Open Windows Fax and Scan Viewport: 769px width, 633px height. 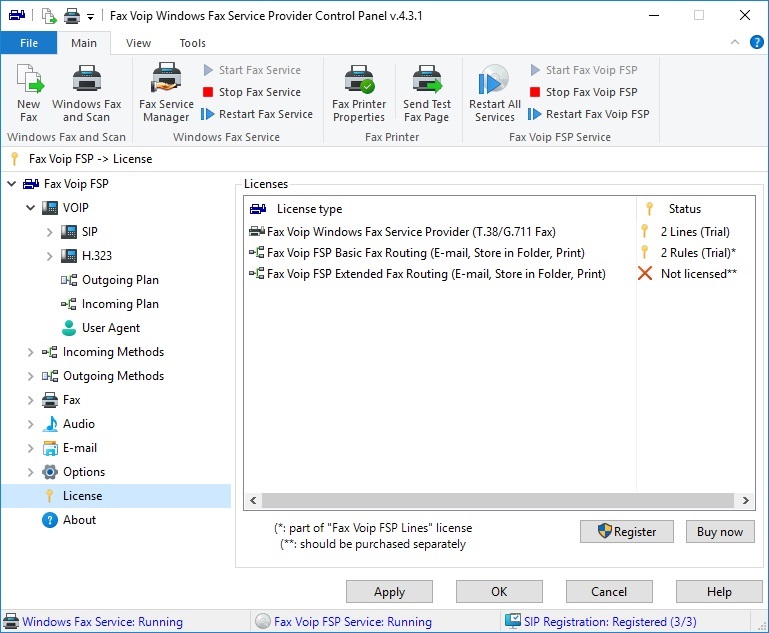86,93
